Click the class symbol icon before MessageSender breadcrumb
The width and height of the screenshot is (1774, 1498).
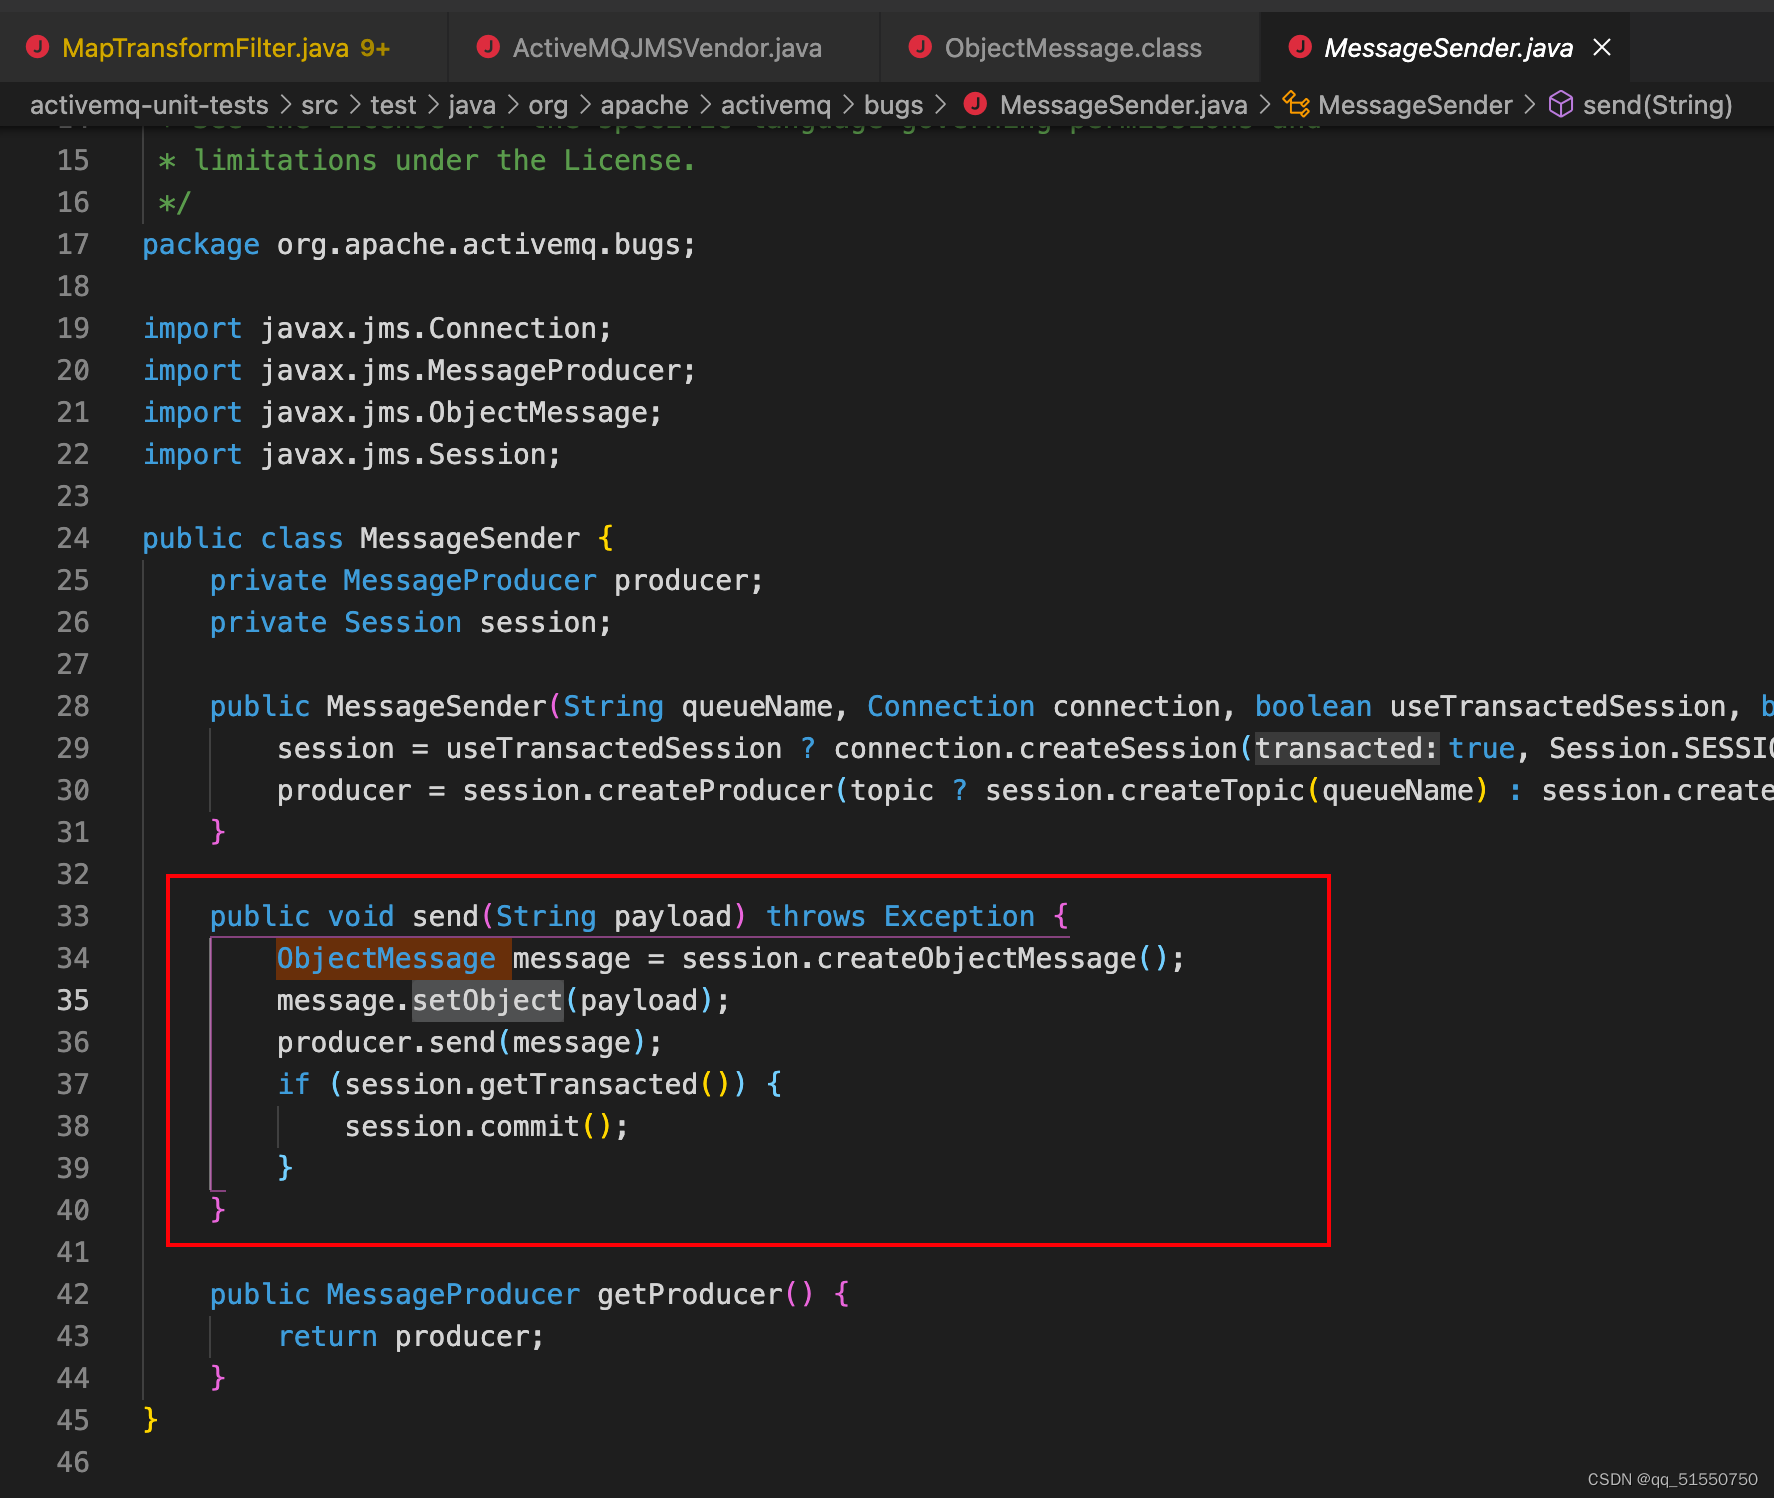click(1297, 104)
